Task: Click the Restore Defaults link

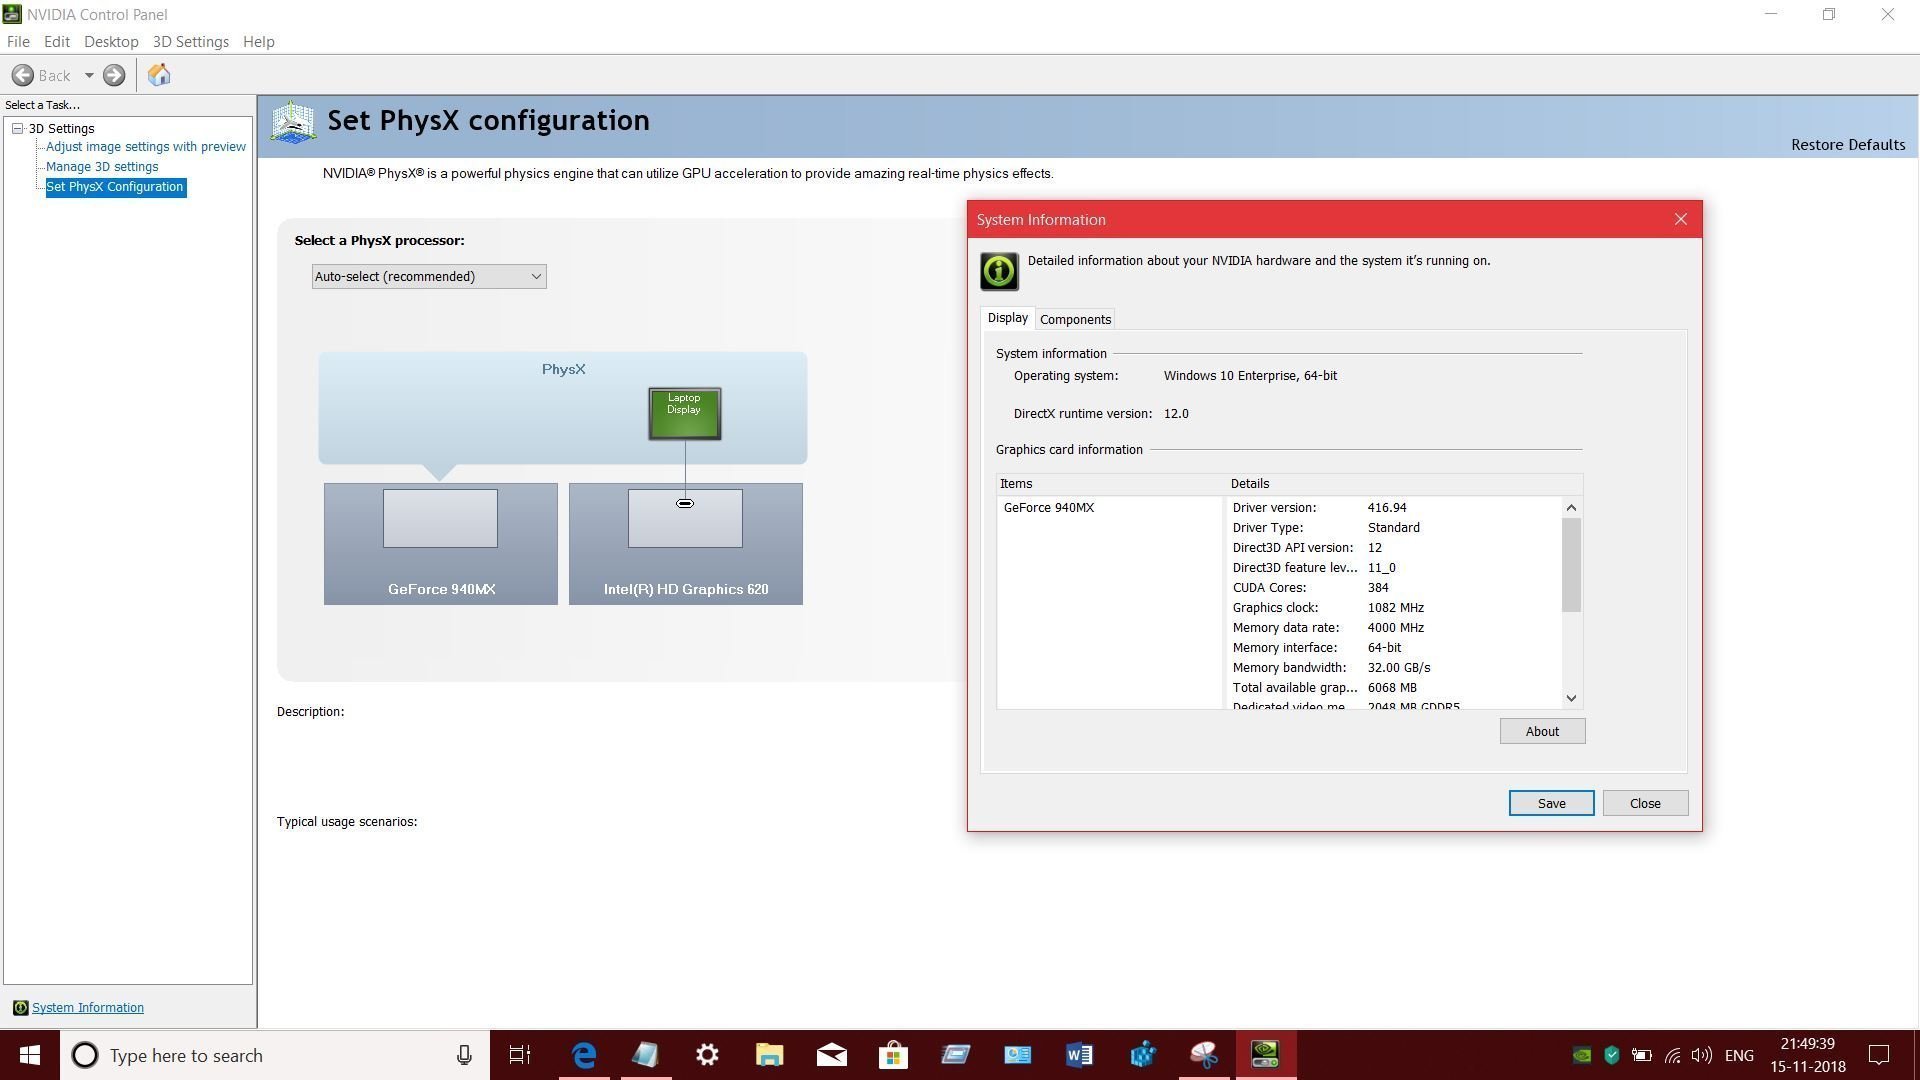Action: click(x=1847, y=145)
